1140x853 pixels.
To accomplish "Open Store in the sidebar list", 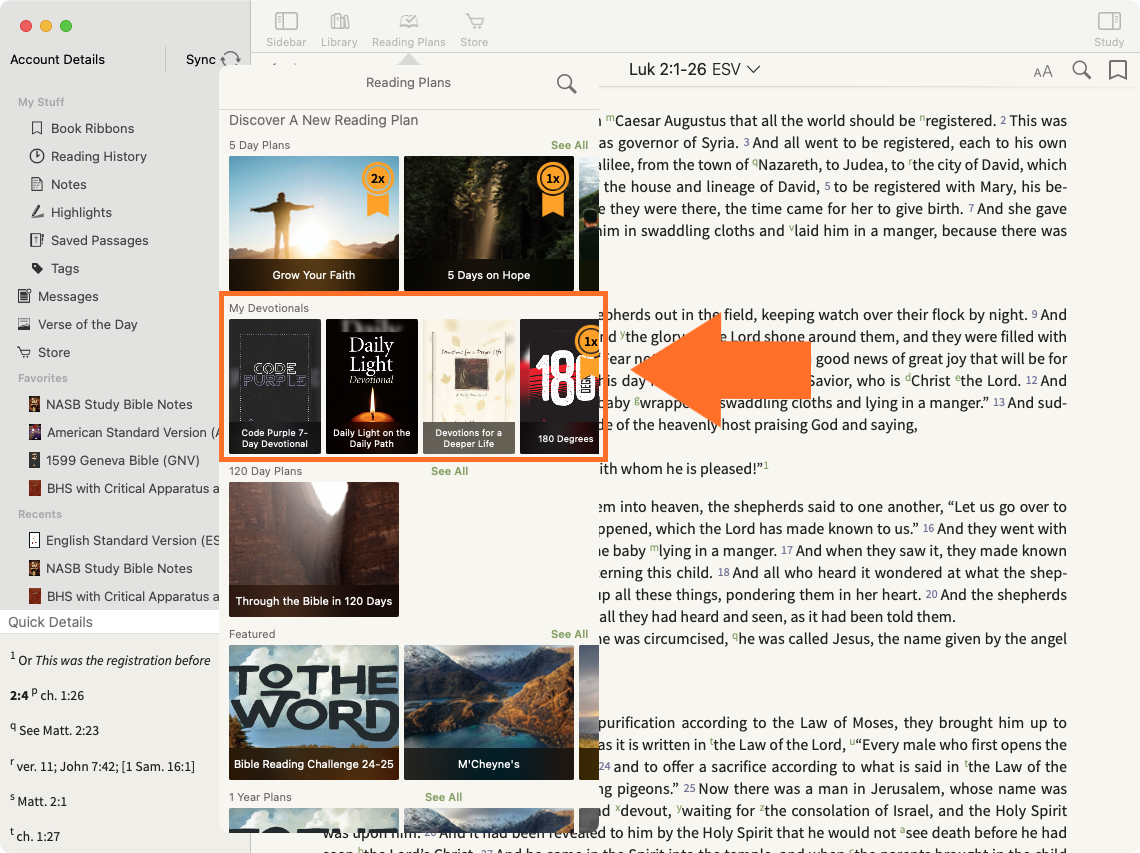I will tap(54, 353).
